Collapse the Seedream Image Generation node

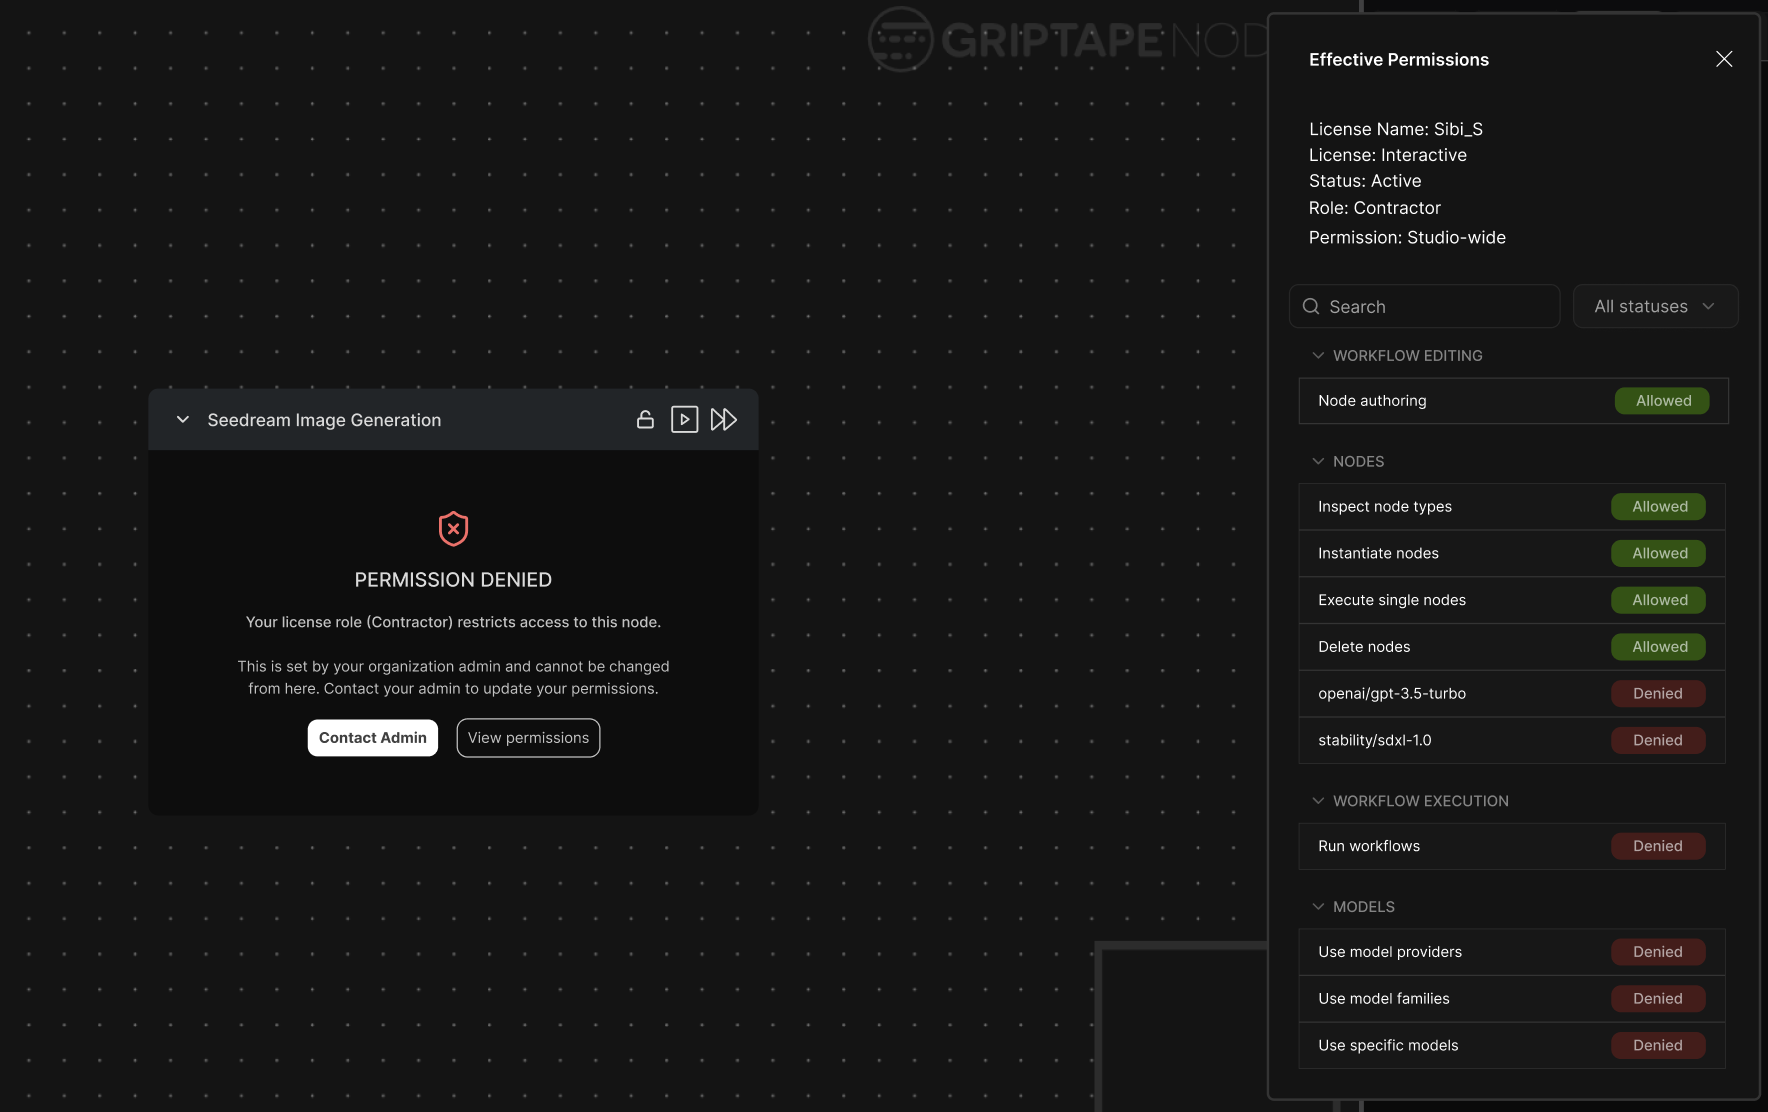183,420
